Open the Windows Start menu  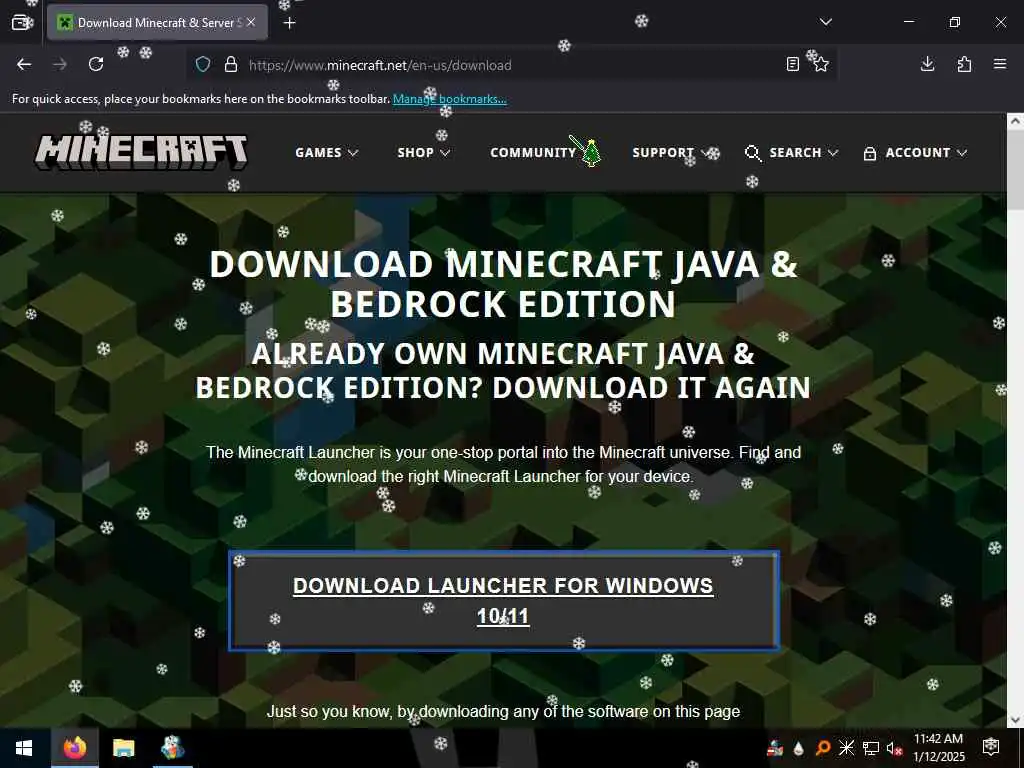click(24, 748)
